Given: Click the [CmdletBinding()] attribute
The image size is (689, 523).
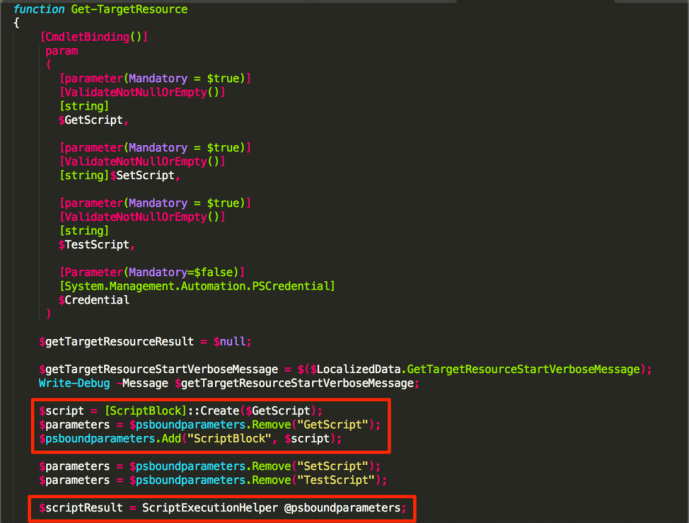Looking at the screenshot, I should [x=94, y=37].
